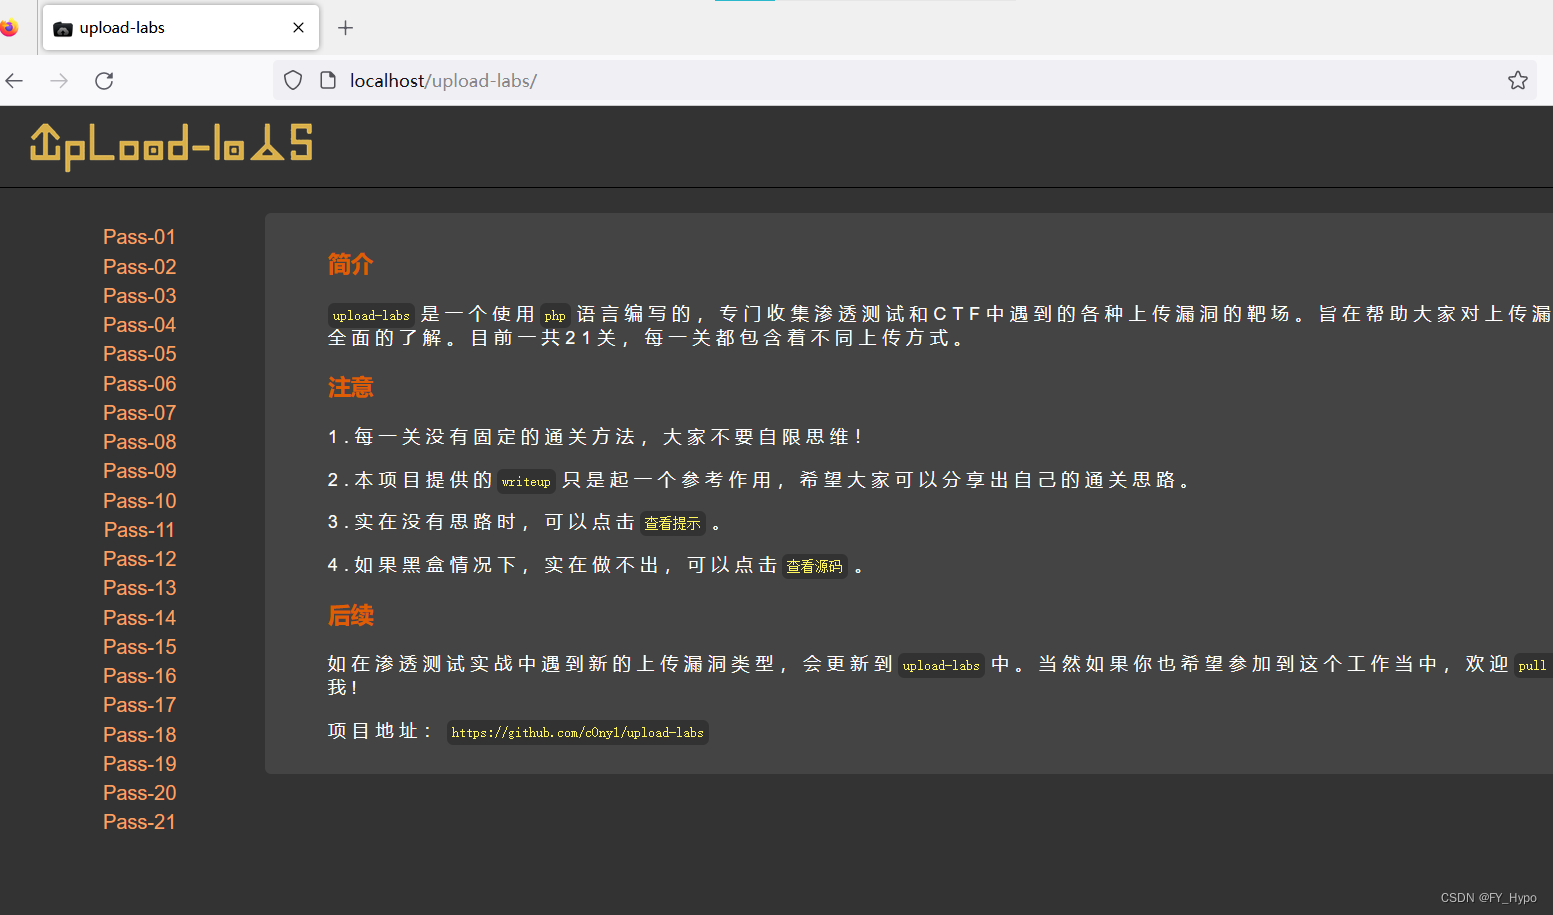Open Pass-15 in the sidebar
The height and width of the screenshot is (915, 1553).
[x=139, y=647]
